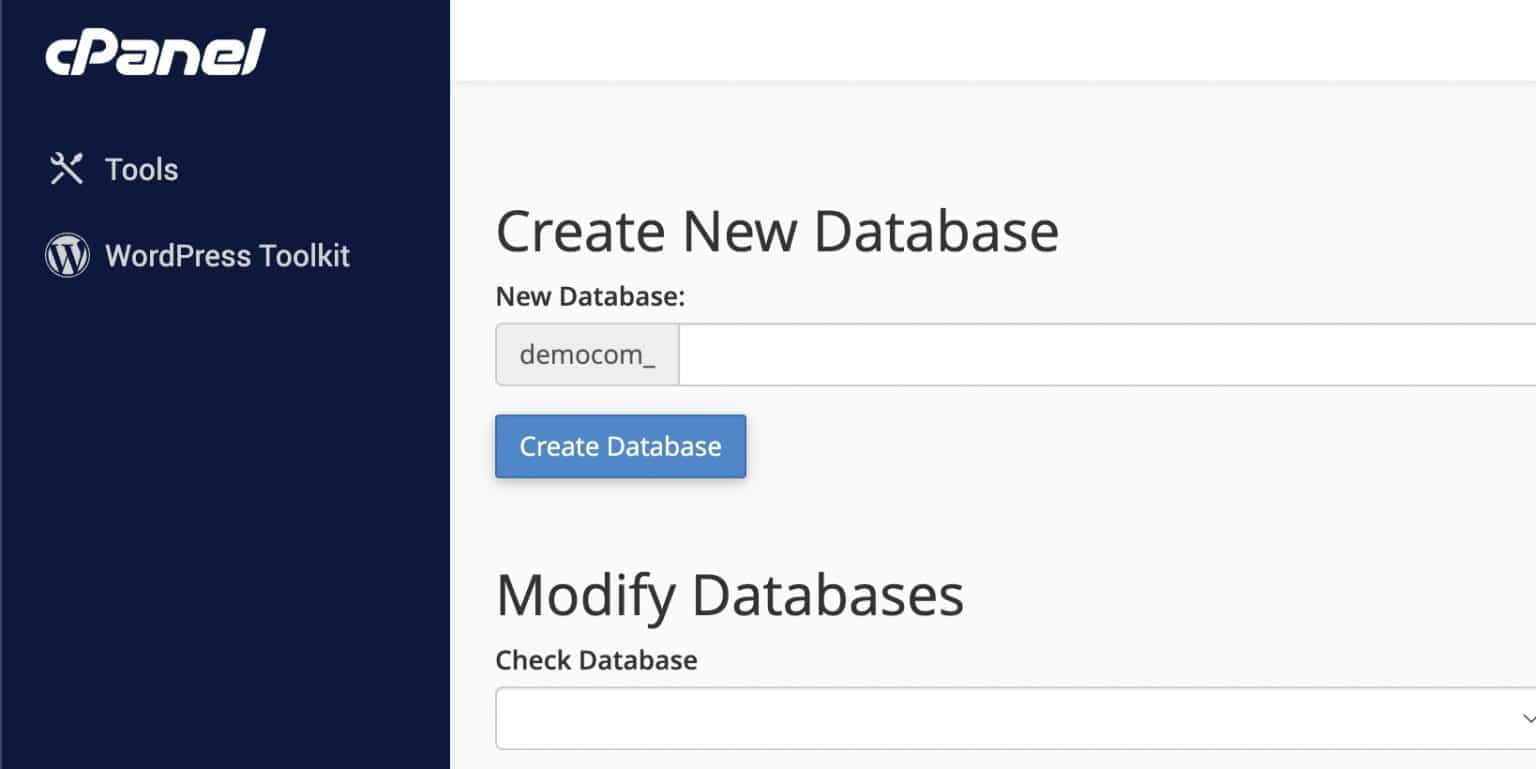Open the Tools page from the sidebar
The height and width of the screenshot is (769, 1536).
[x=140, y=168]
